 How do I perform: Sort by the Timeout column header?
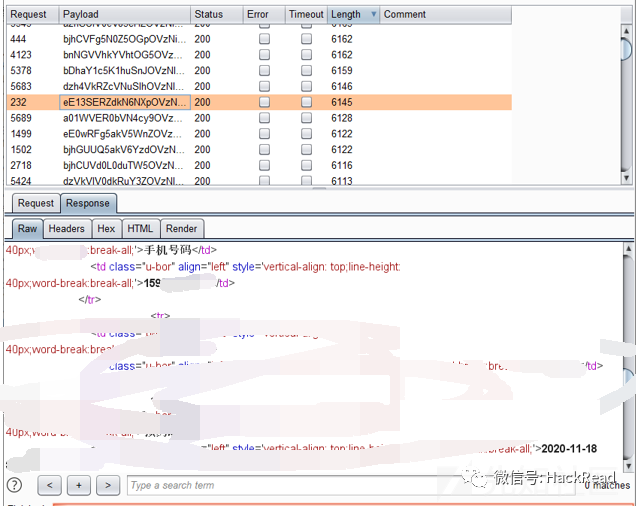pyautogui.click(x=306, y=15)
